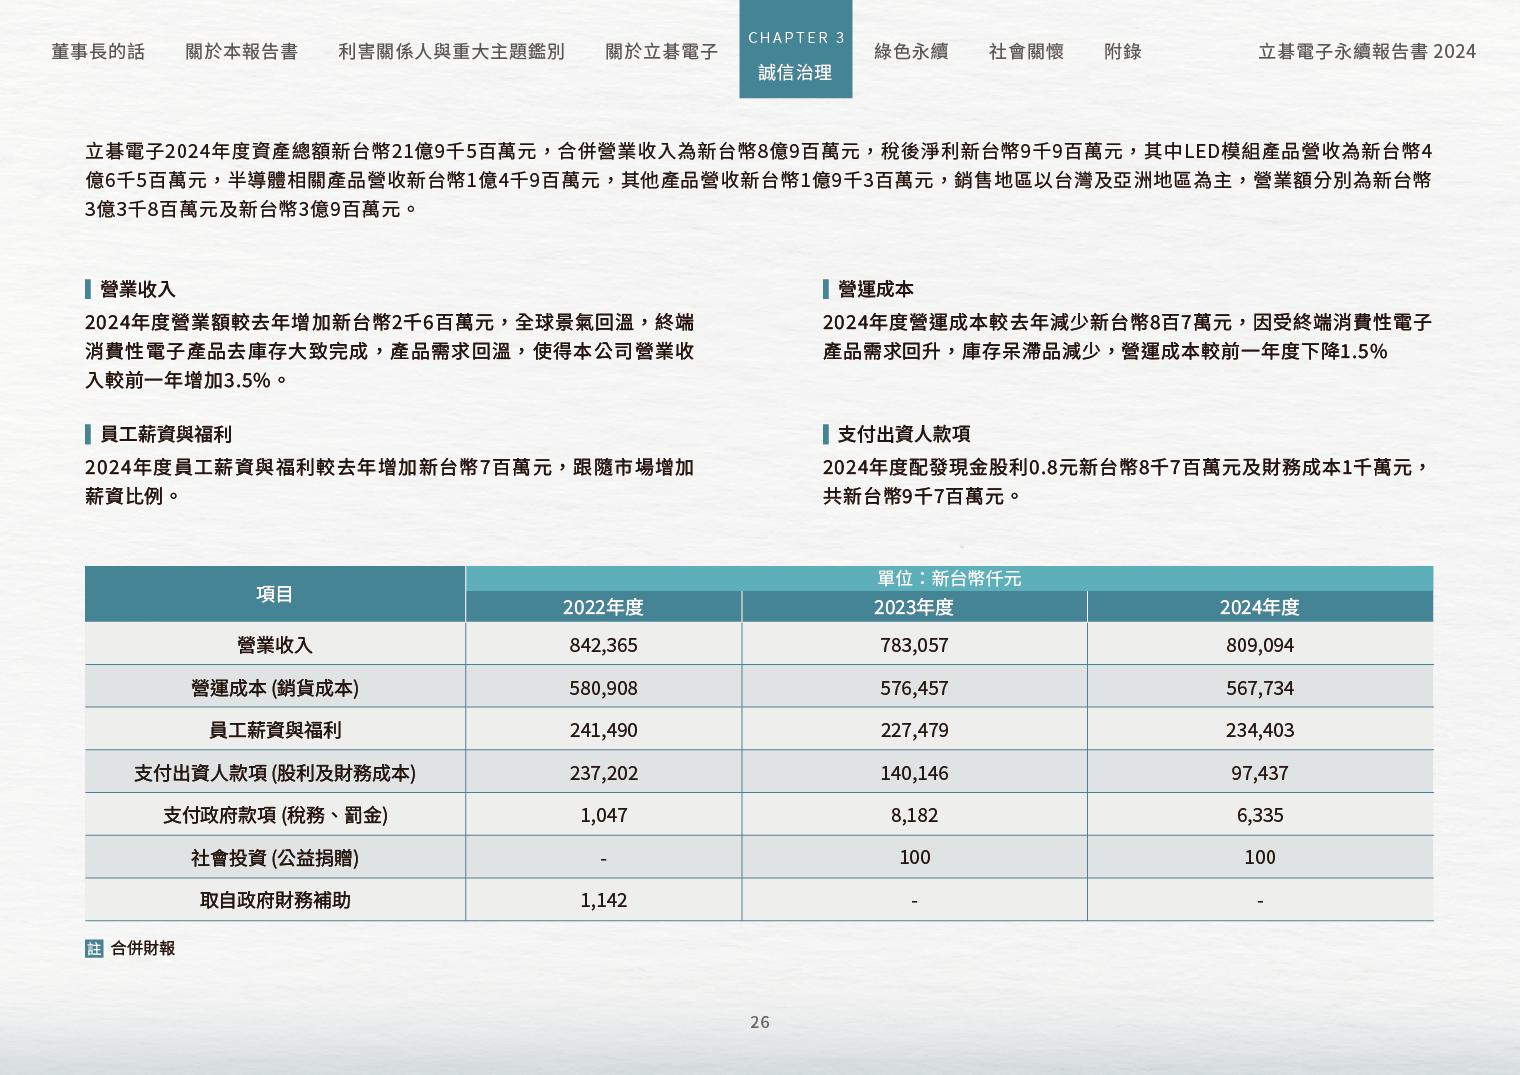Select the 營運成本 (銷貨成本) row label

coord(275,688)
